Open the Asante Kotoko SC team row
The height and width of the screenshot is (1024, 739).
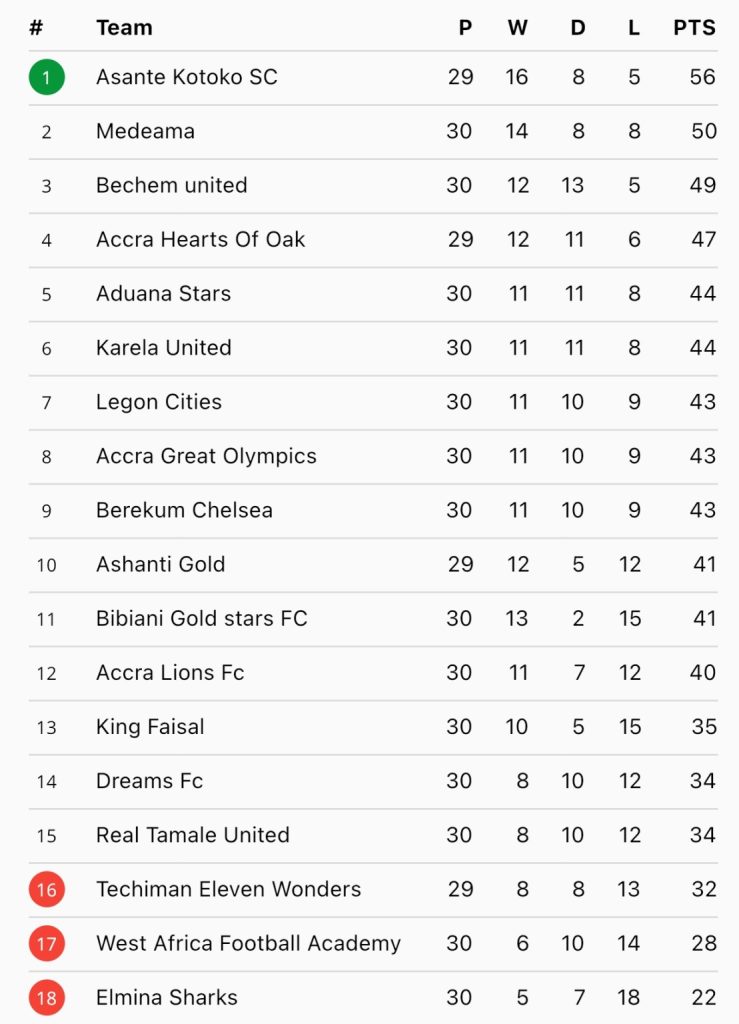click(x=373, y=78)
